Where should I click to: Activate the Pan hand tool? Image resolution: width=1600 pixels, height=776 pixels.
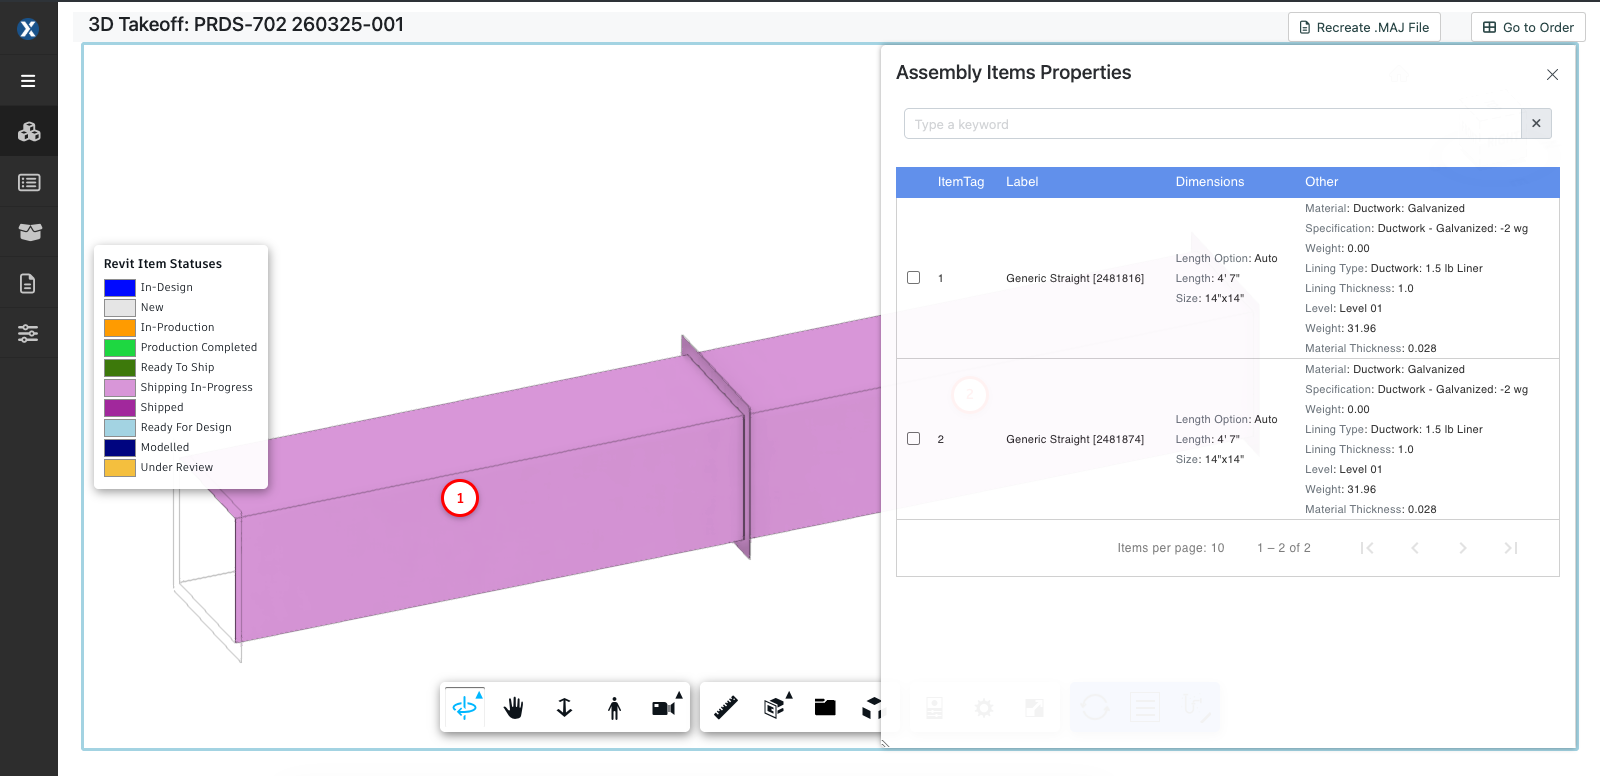point(514,708)
